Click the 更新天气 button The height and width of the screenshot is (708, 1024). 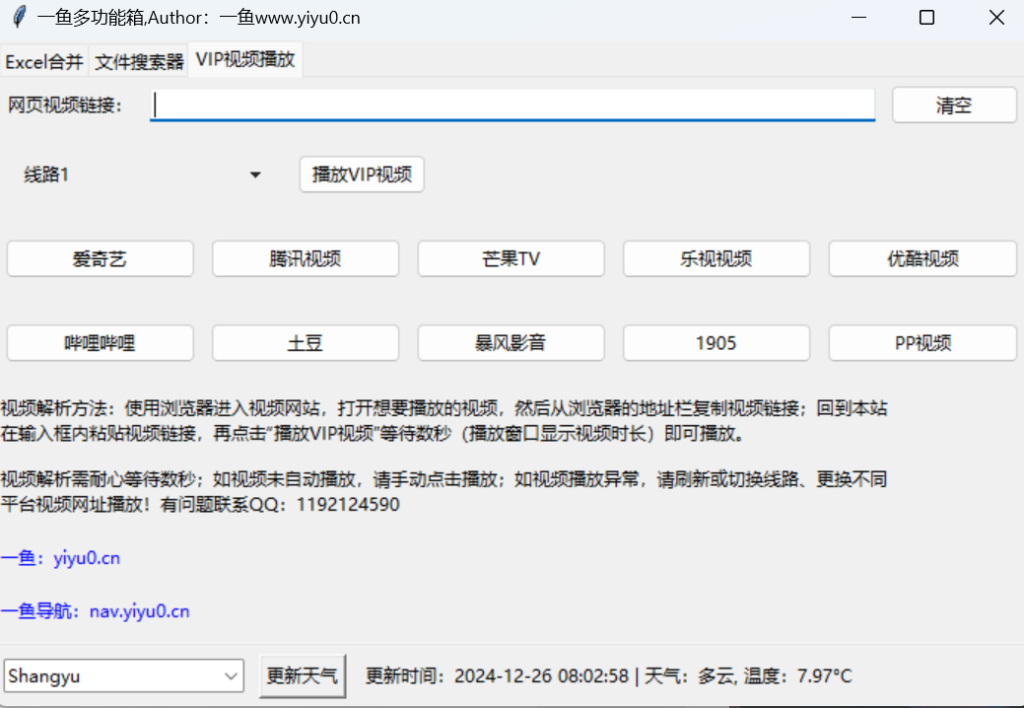point(302,676)
